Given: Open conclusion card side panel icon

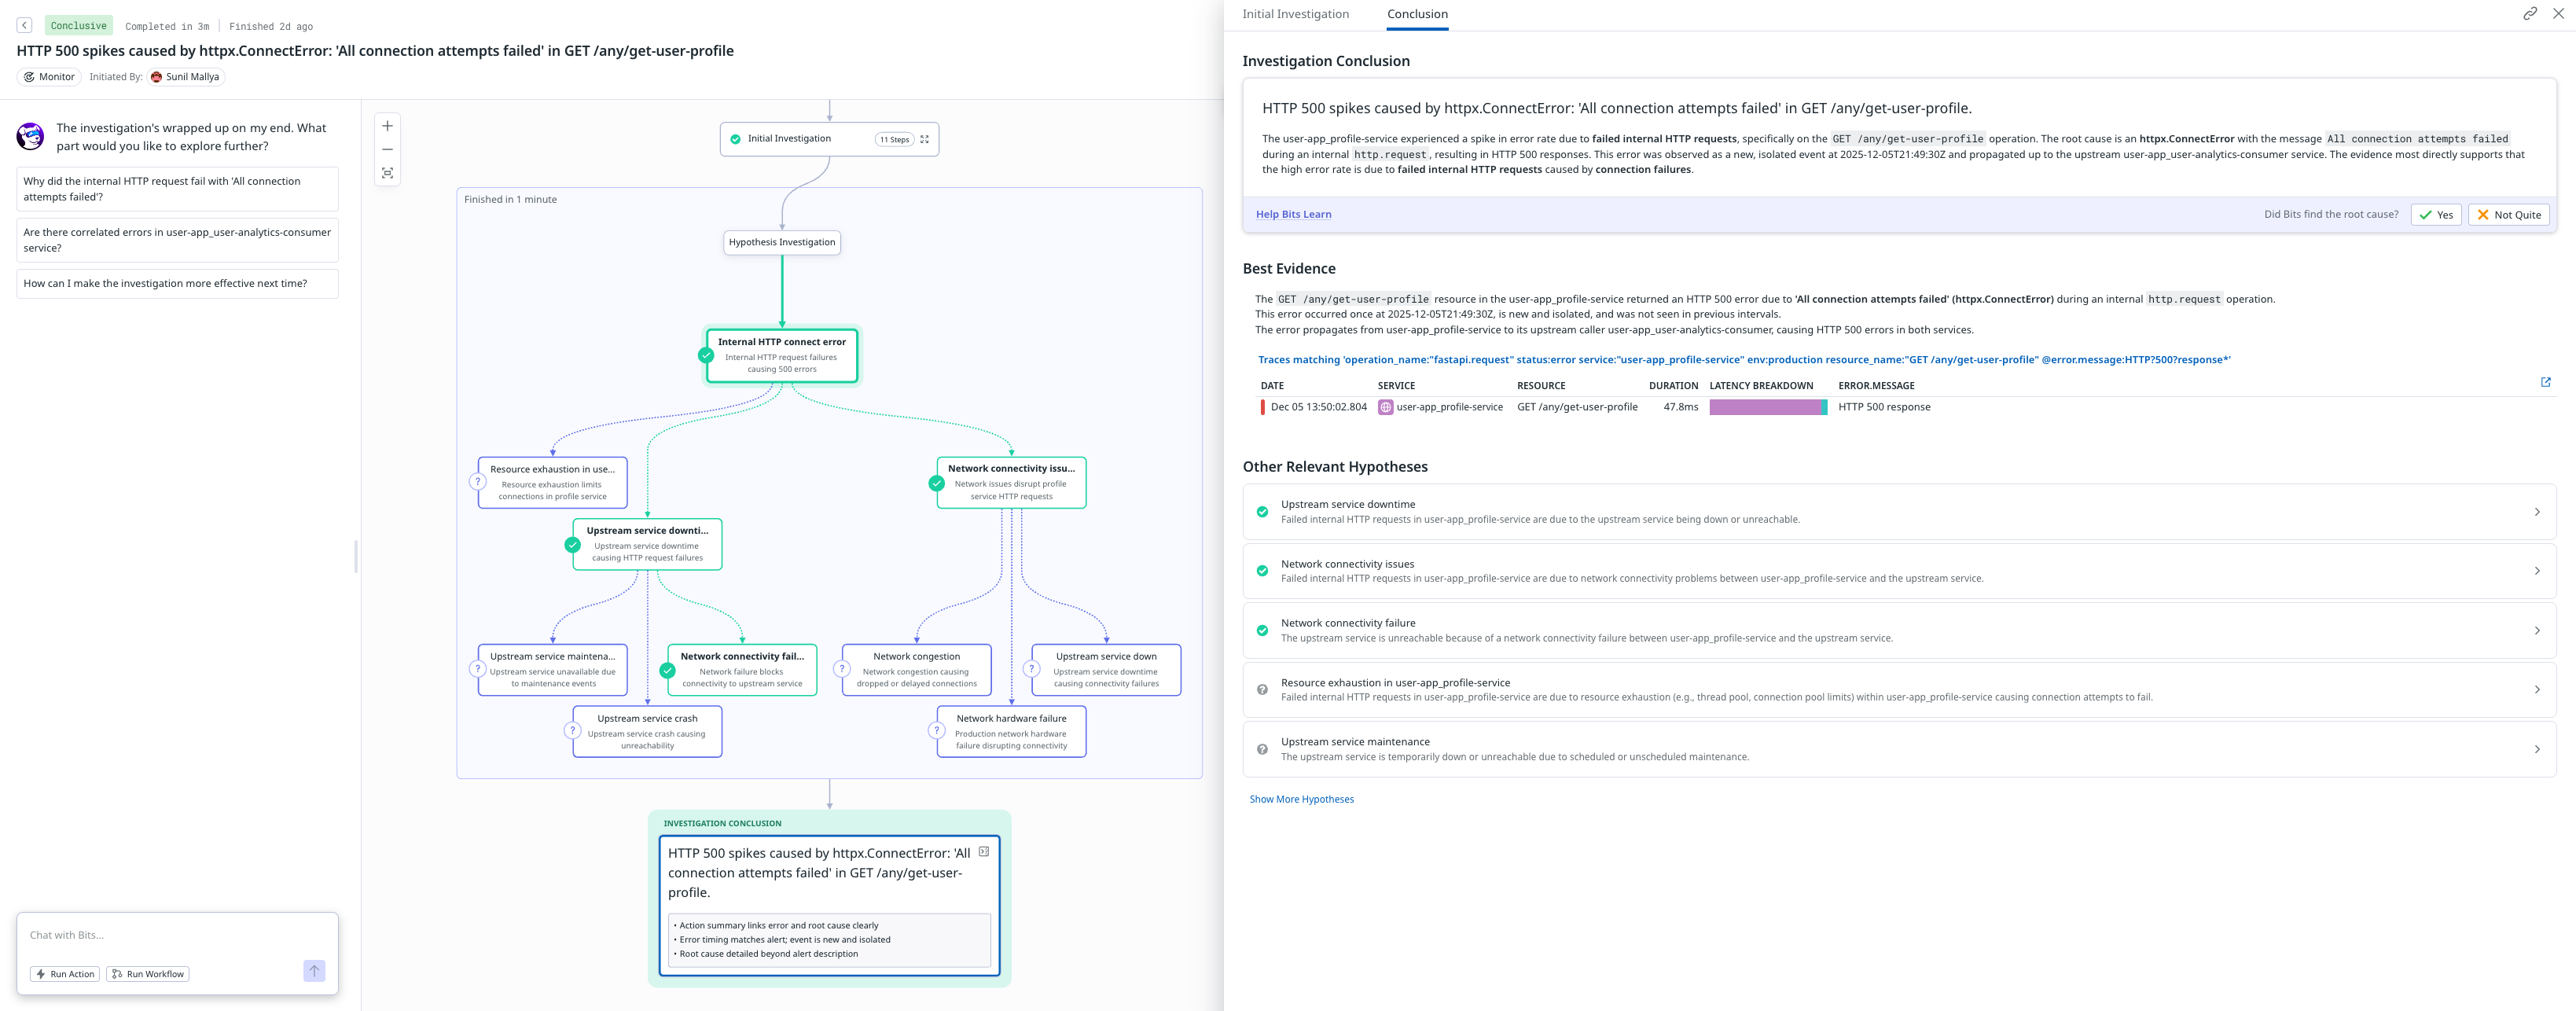Looking at the screenshot, I should coord(984,852).
